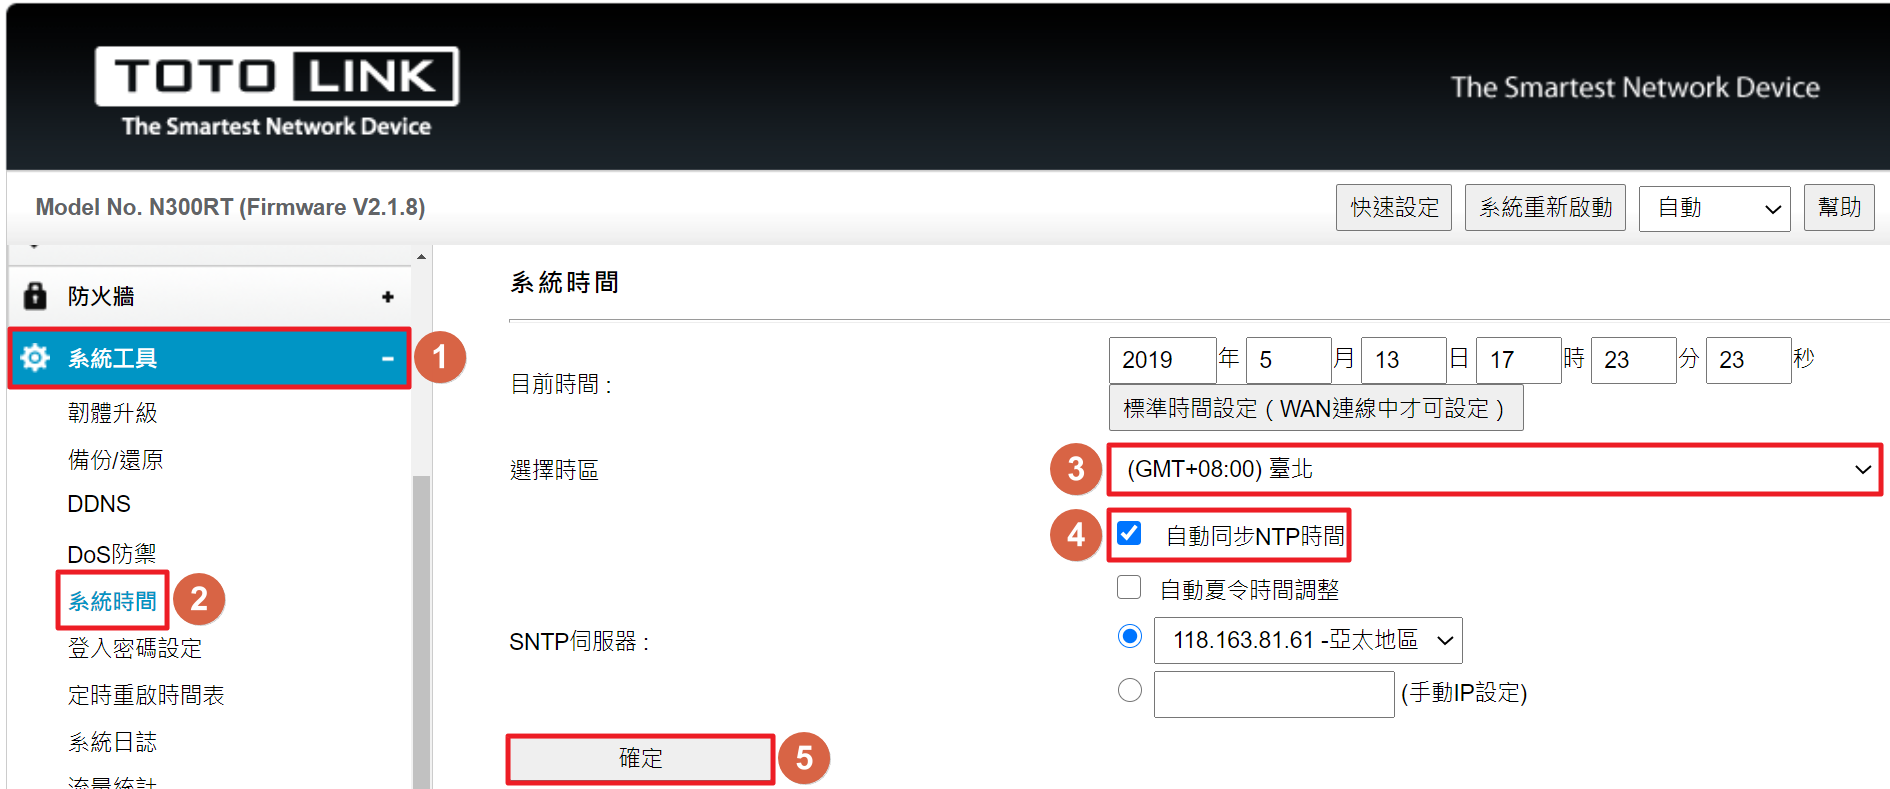The width and height of the screenshot is (1890, 789).
Task: Toggle the 自動夏令時間調整 checkbox
Action: pyautogui.click(x=1129, y=587)
